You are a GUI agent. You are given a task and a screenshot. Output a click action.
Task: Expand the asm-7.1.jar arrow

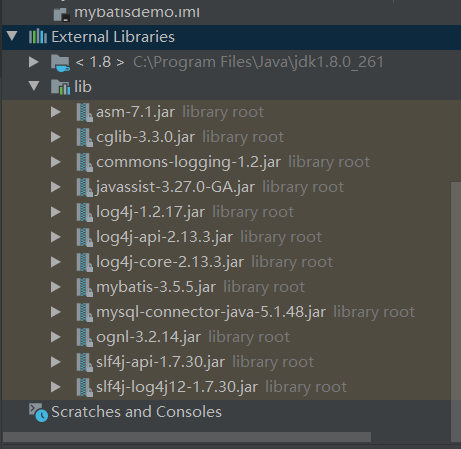coord(56,112)
